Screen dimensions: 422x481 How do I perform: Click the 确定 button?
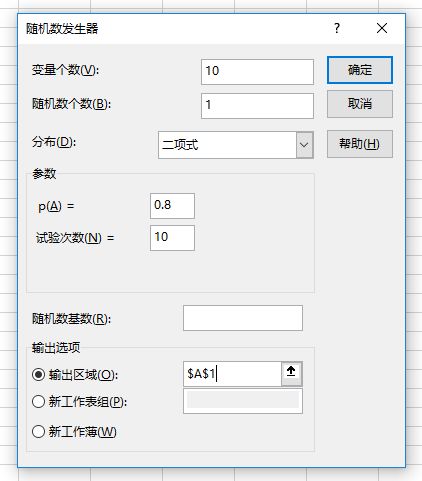360,70
